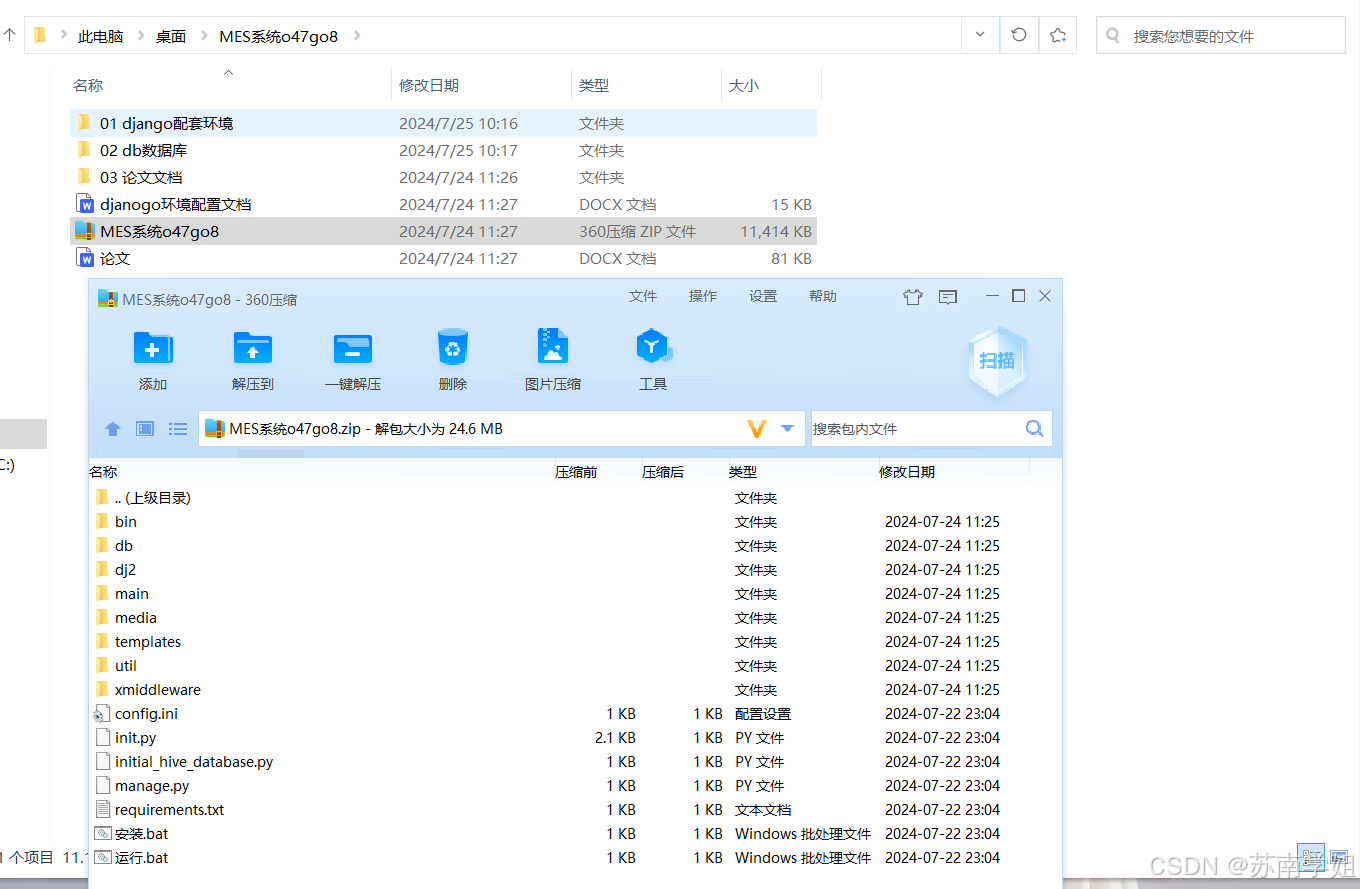Toggle the pin-to-quick-access star in address bar
1360x889 pixels.
(x=1057, y=34)
